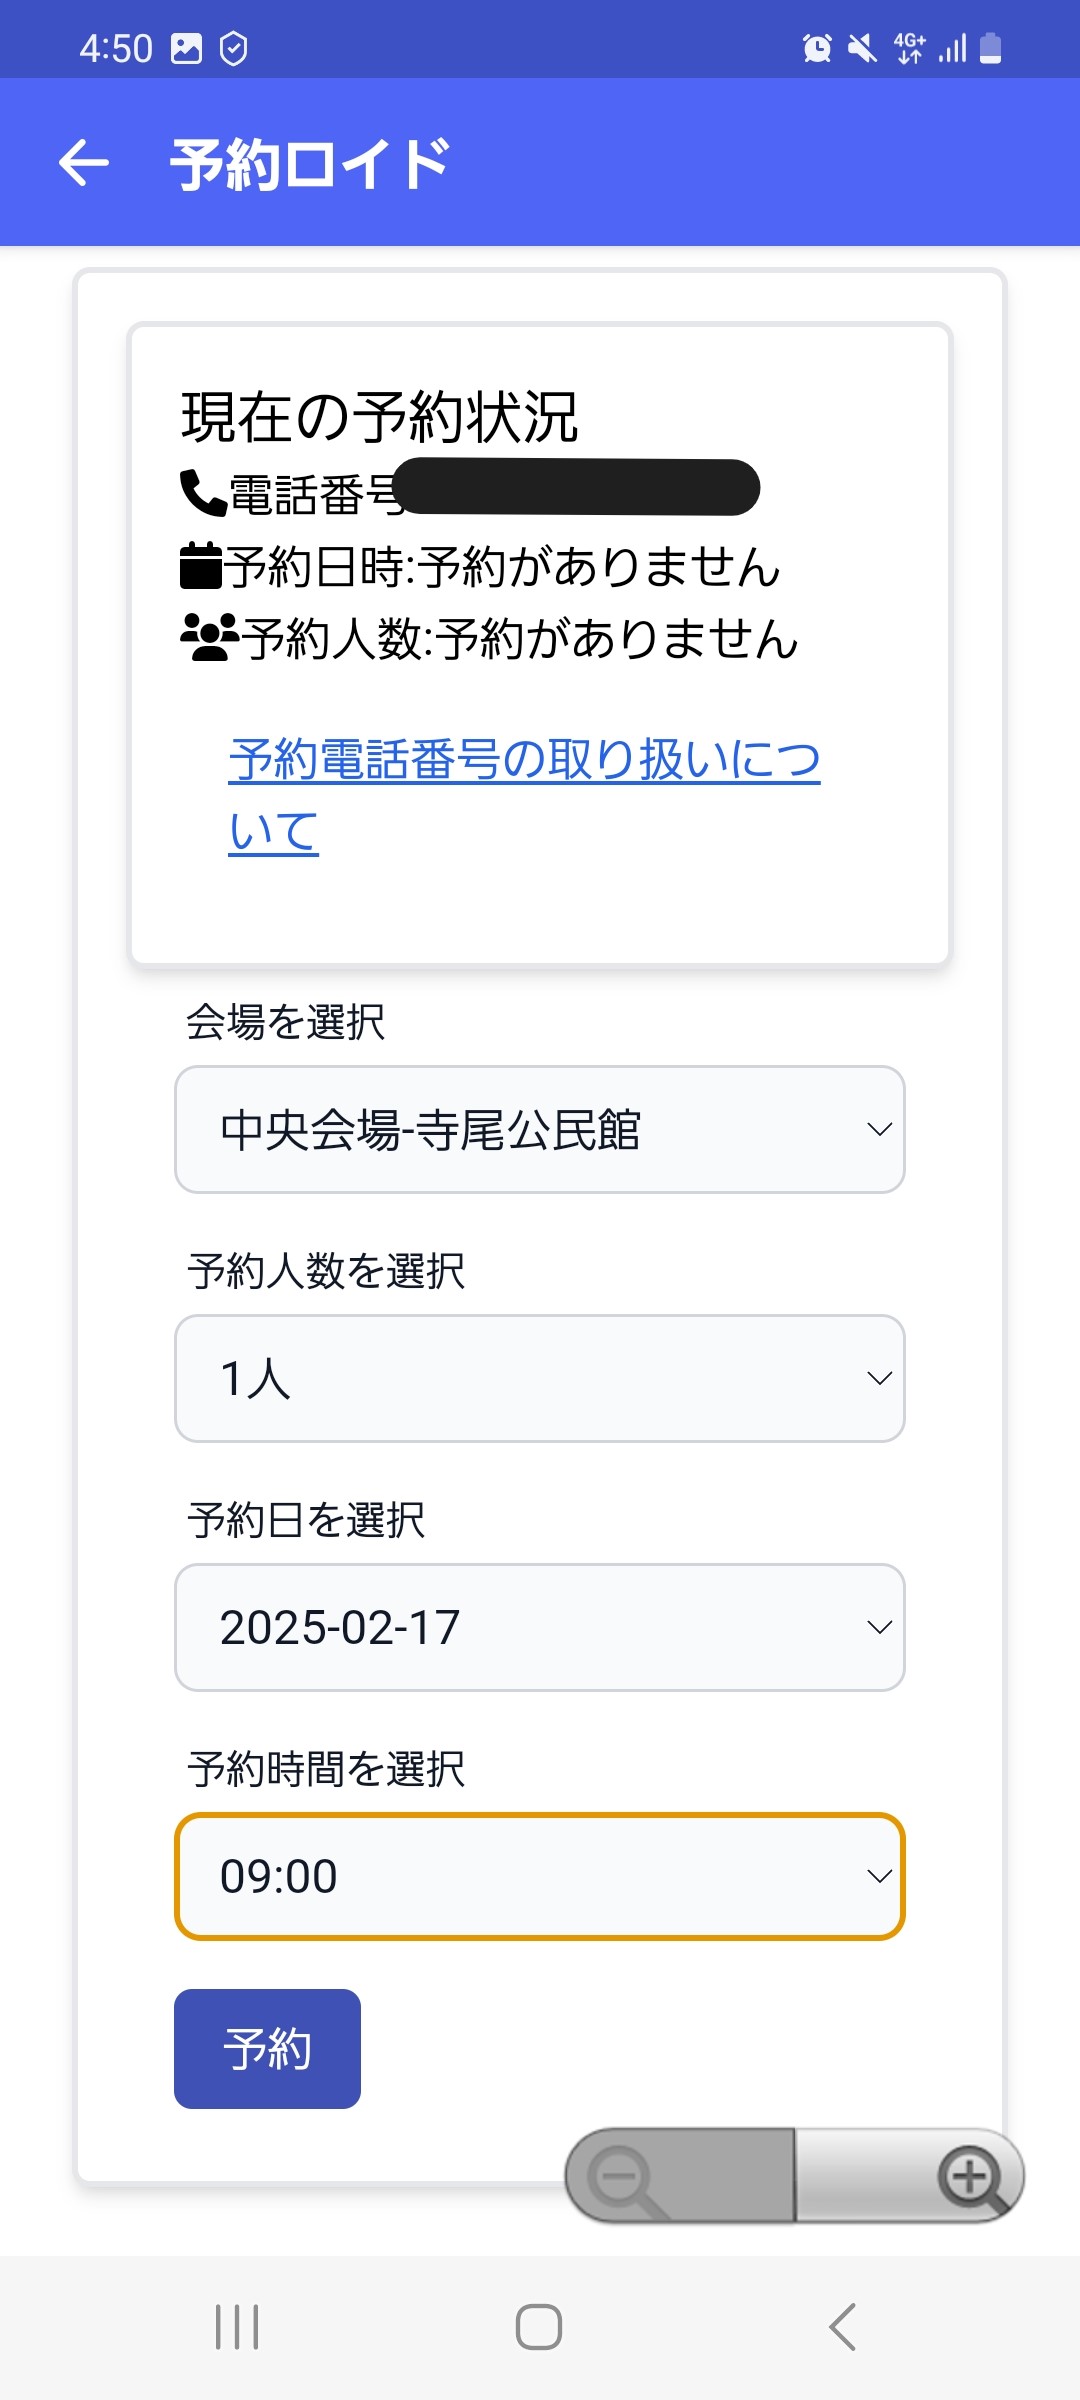This screenshot has width=1080, height=2400.
Task: Tap the 現在の予約状況 card heading
Action: (x=382, y=415)
